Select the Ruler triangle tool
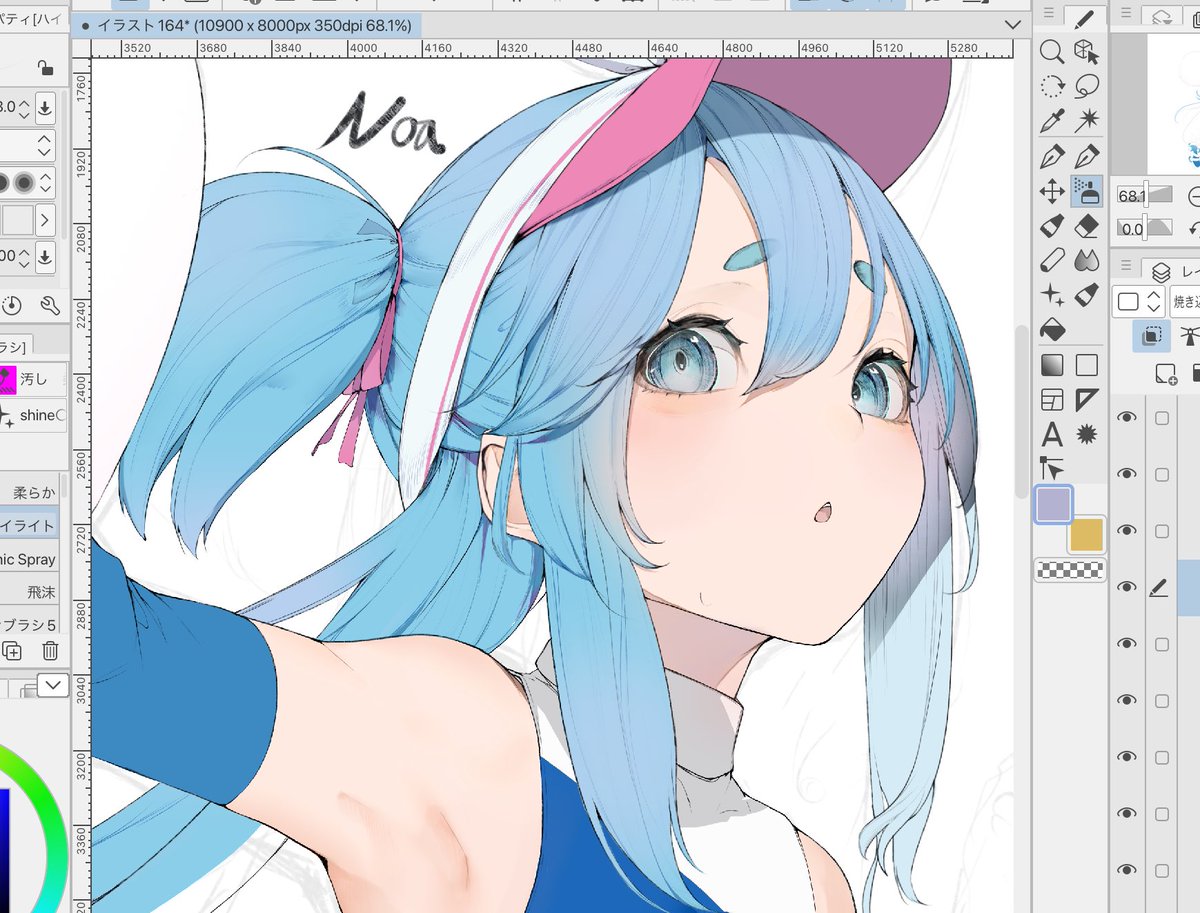This screenshot has width=1200, height=913. coord(1086,400)
